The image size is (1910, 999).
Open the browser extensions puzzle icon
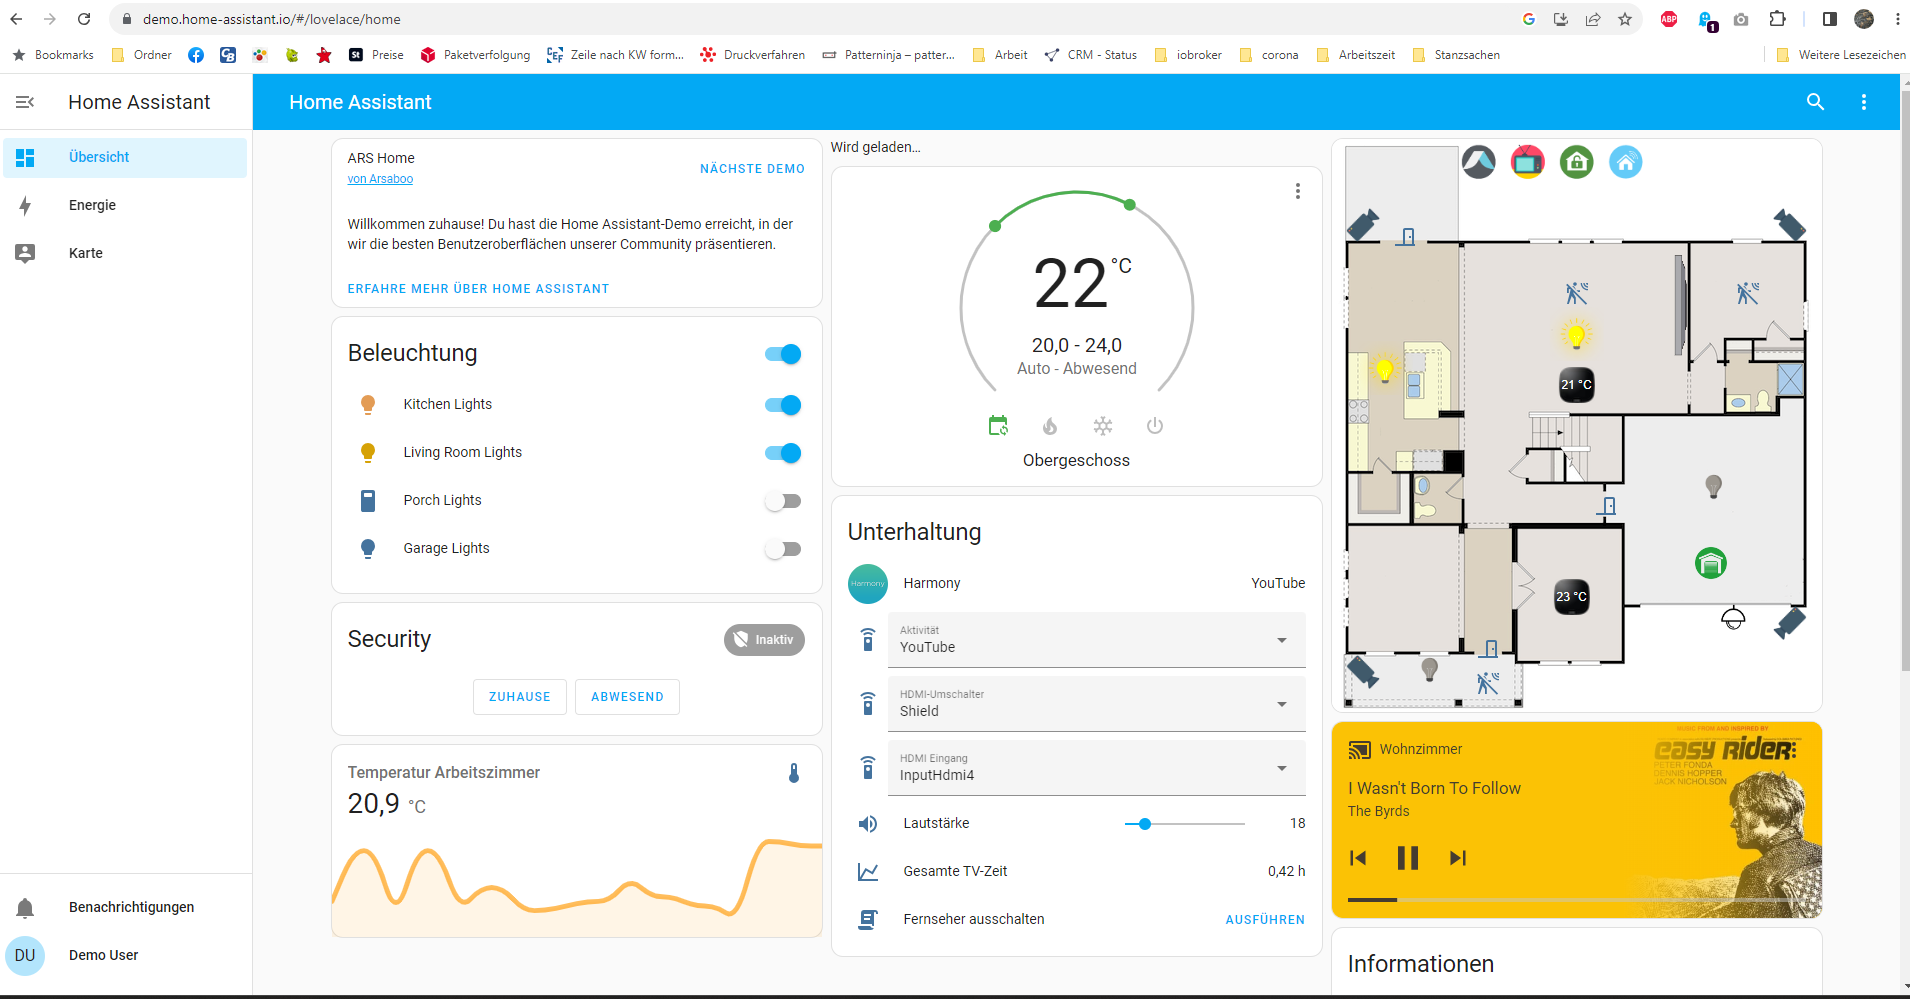1777,19
